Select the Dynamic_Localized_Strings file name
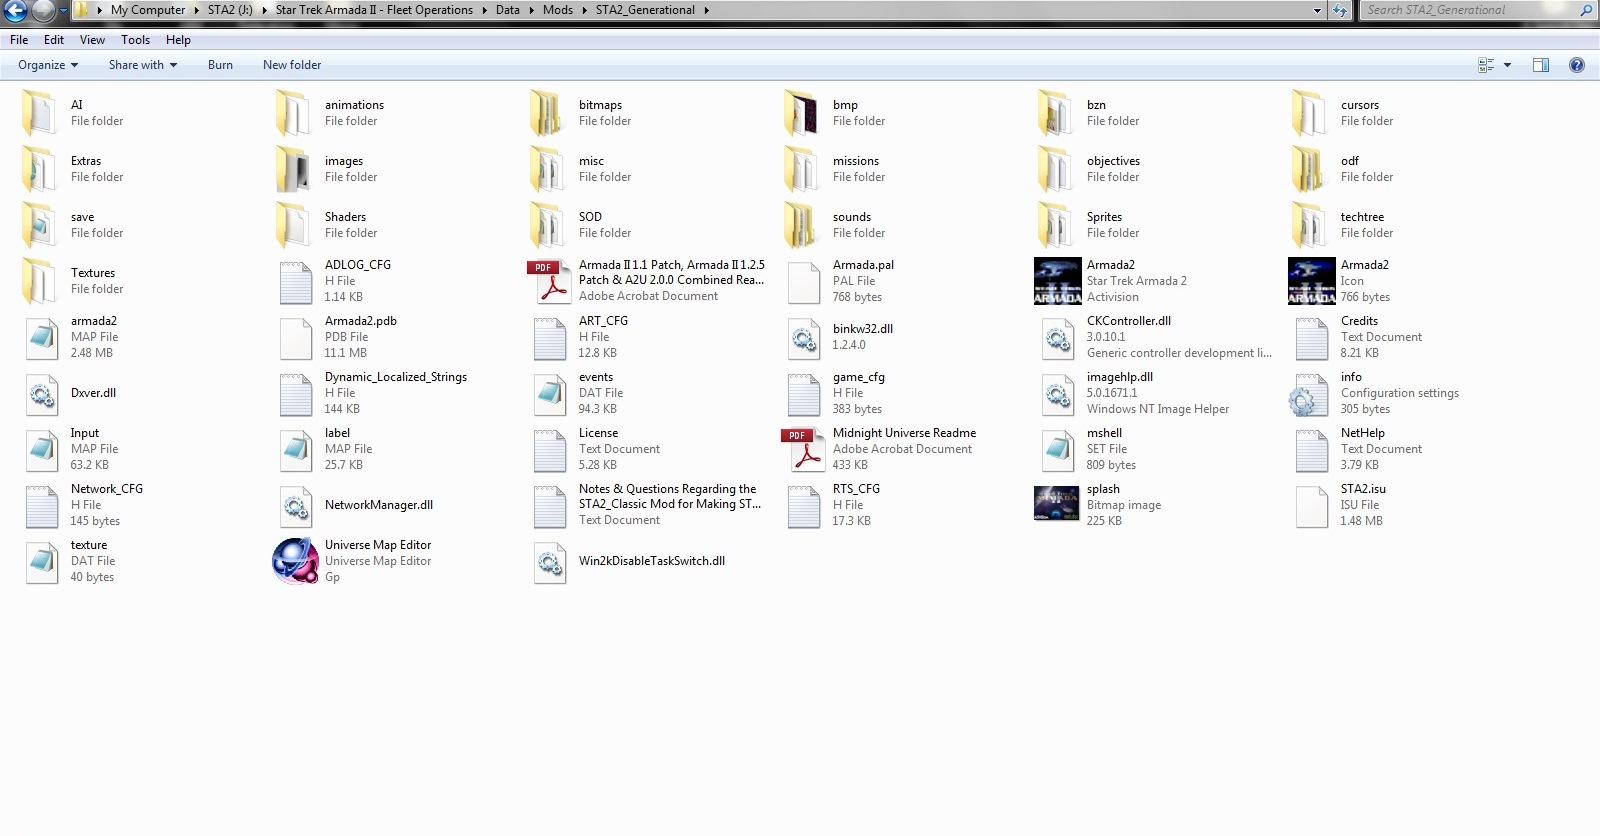The width and height of the screenshot is (1600, 836). (x=396, y=377)
